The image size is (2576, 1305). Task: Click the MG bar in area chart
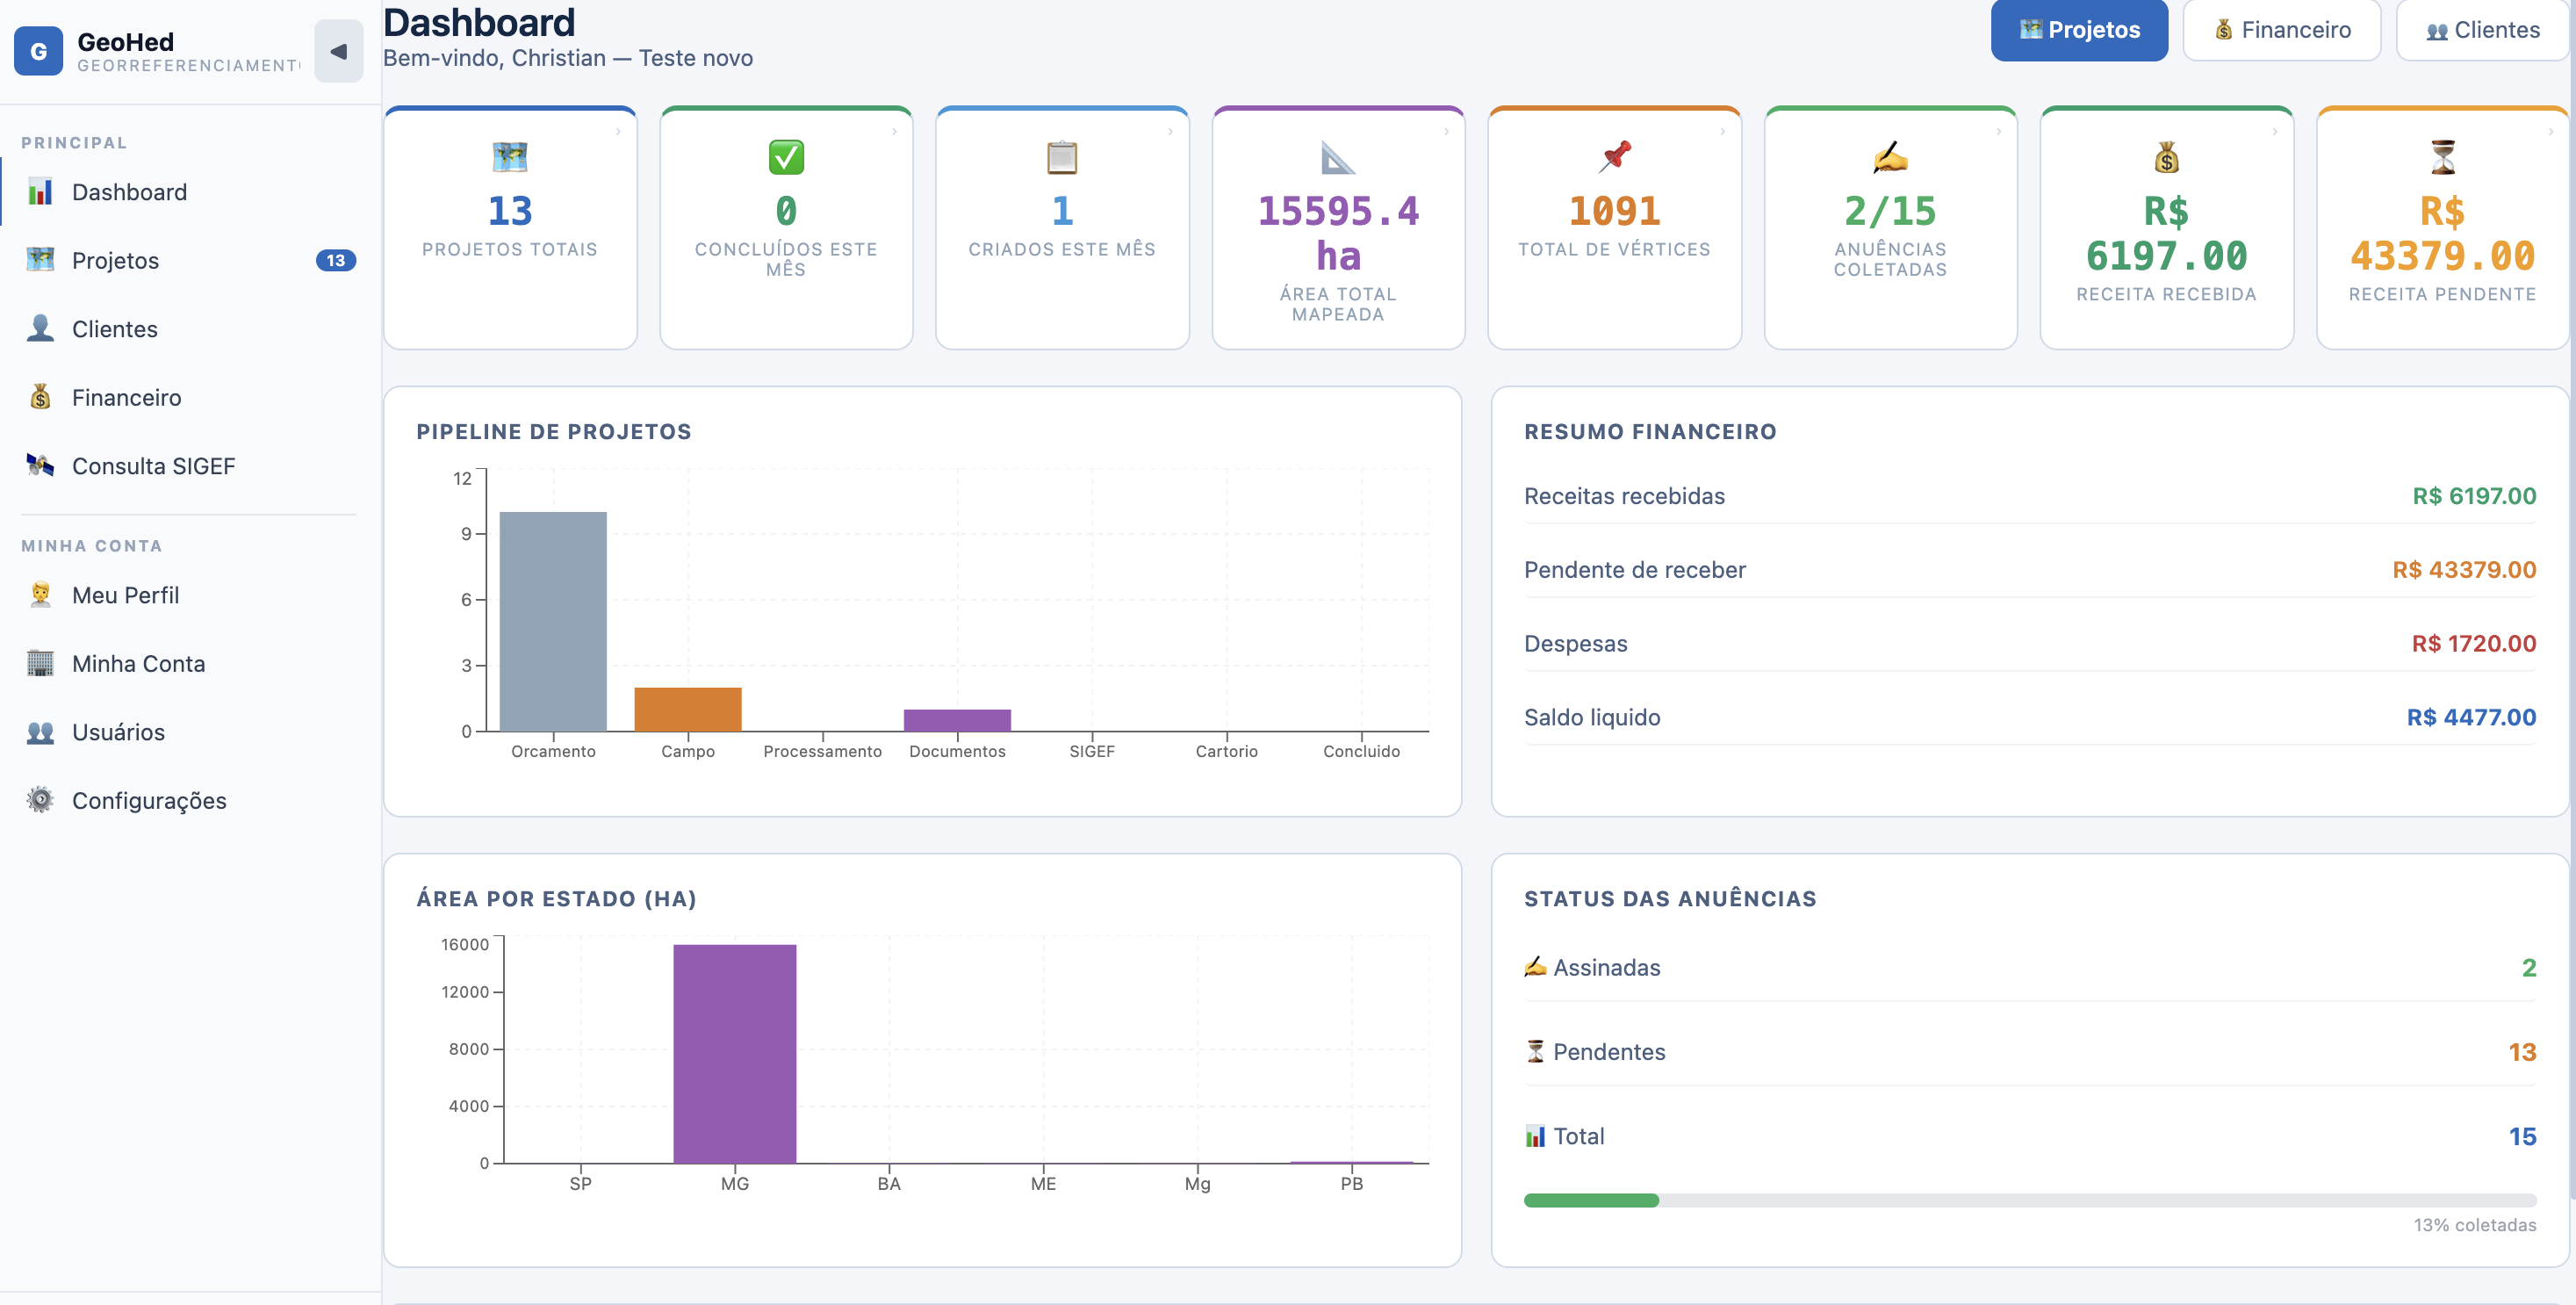[735, 1053]
